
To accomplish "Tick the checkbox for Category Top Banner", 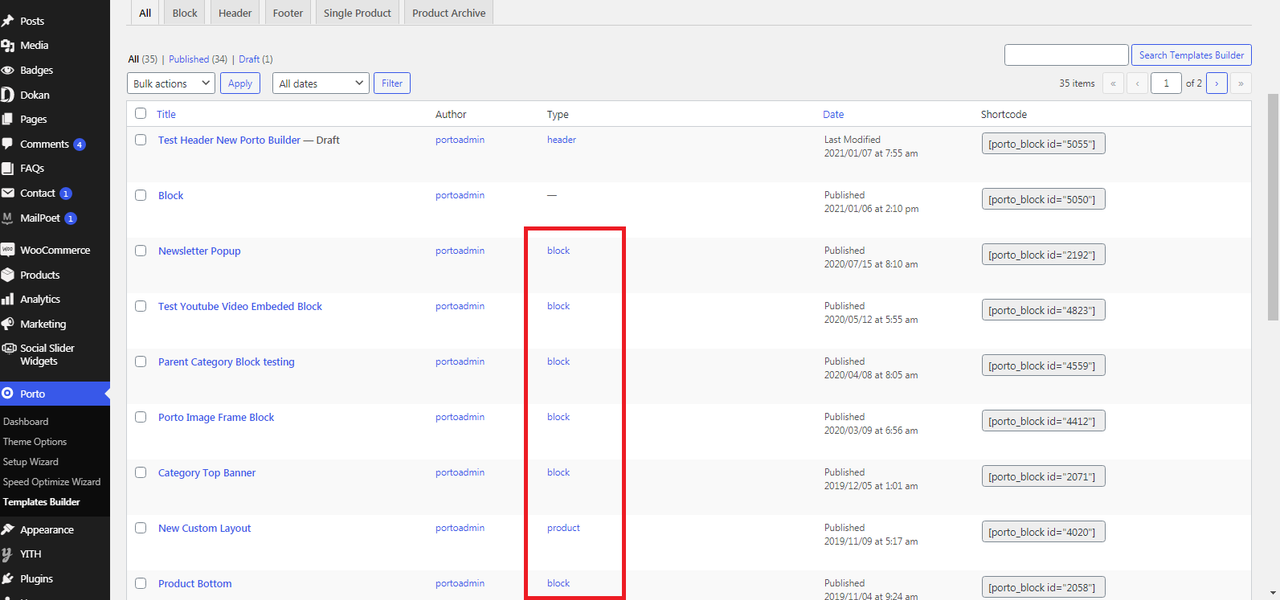I will click(141, 473).
